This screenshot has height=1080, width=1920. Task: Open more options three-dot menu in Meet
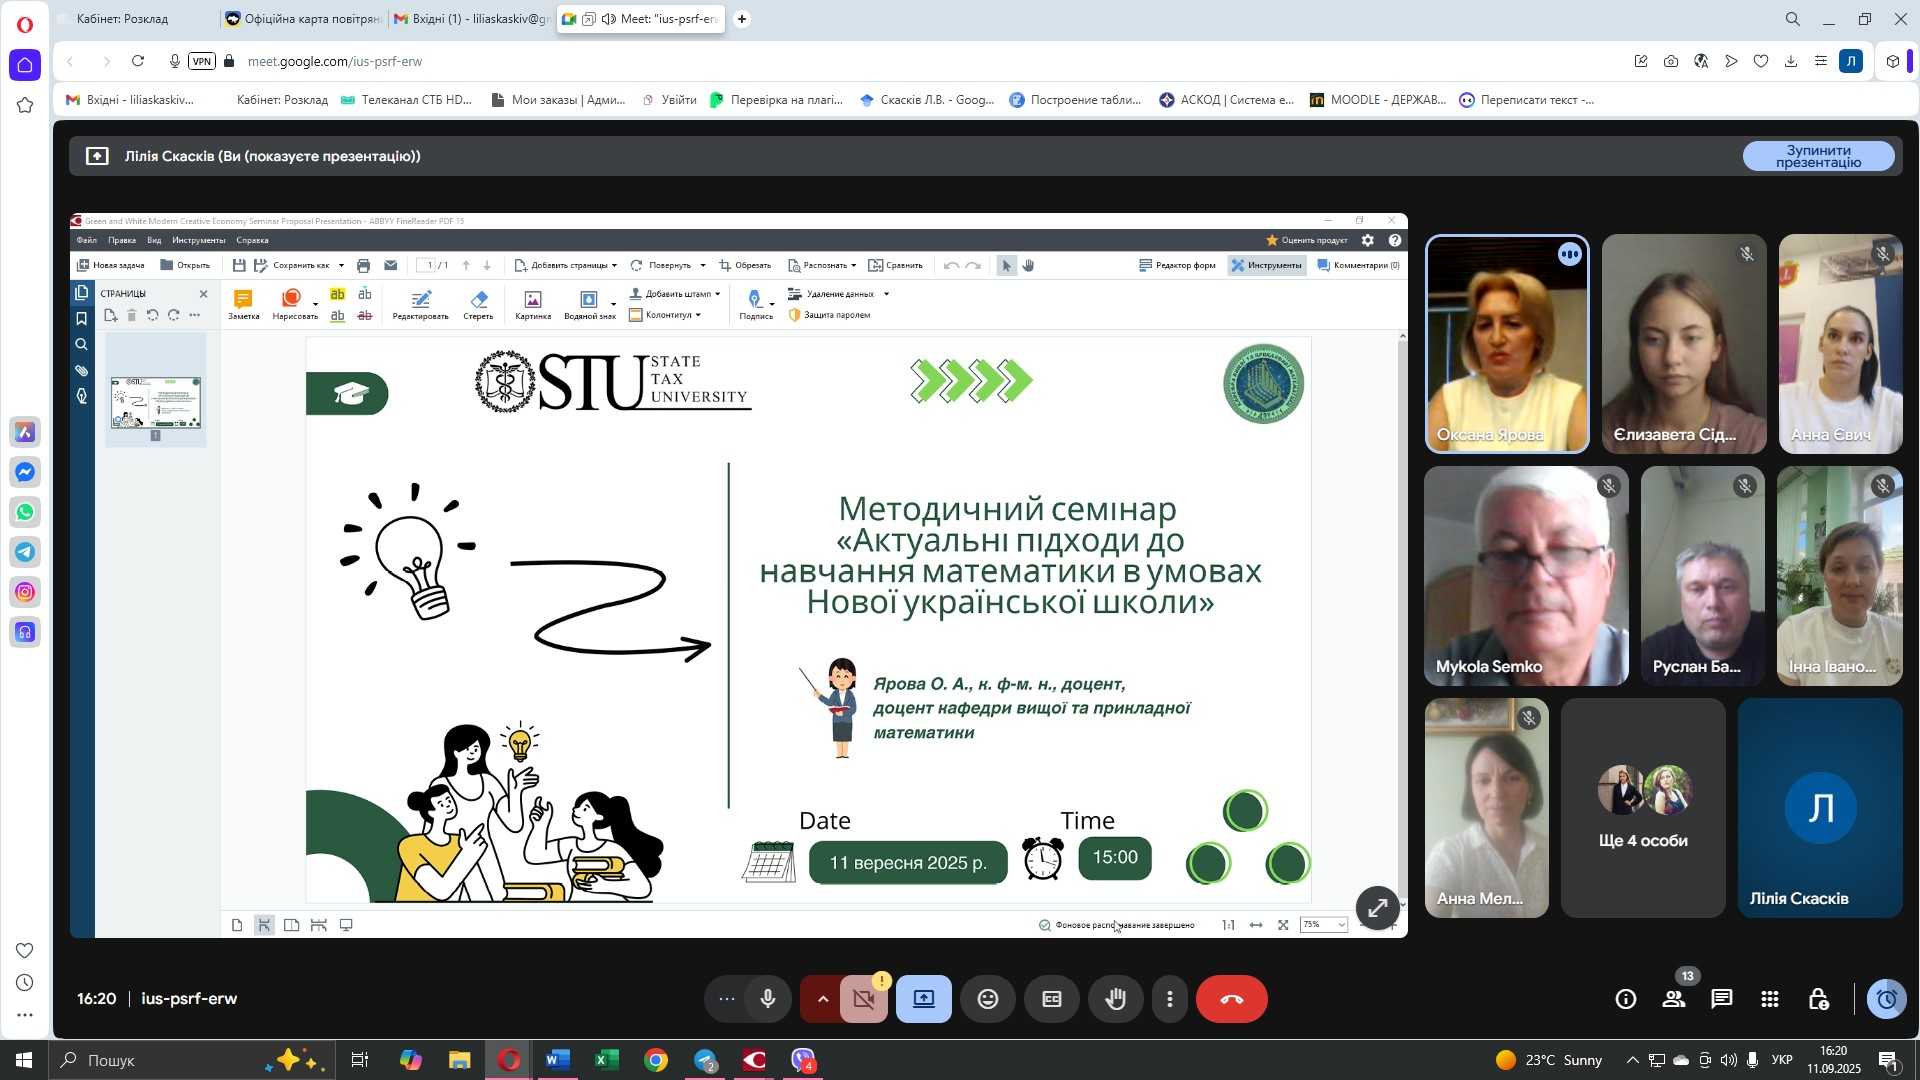pyautogui.click(x=1170, y=999)
